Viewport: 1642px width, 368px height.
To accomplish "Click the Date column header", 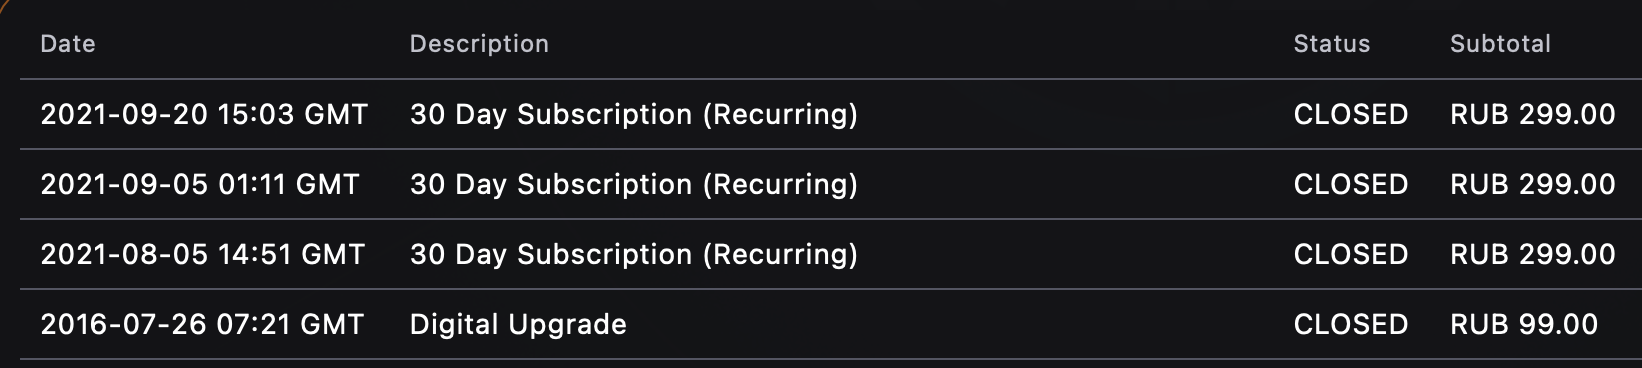I will pos(68,44).
